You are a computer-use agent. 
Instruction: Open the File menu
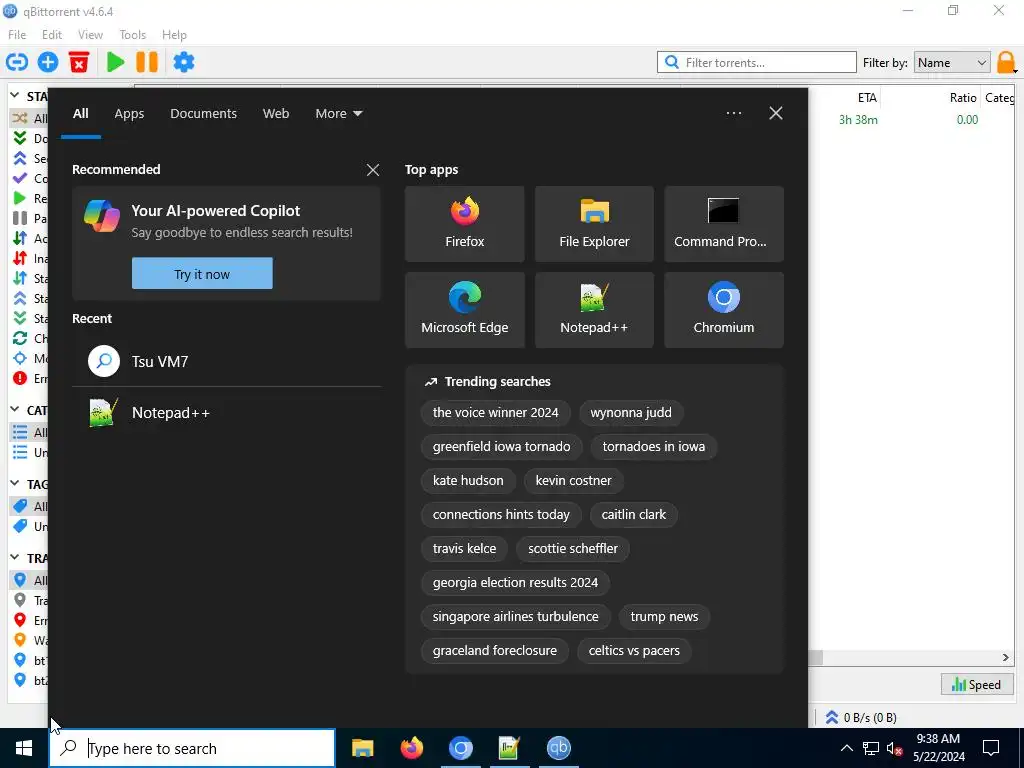point(17,35)
